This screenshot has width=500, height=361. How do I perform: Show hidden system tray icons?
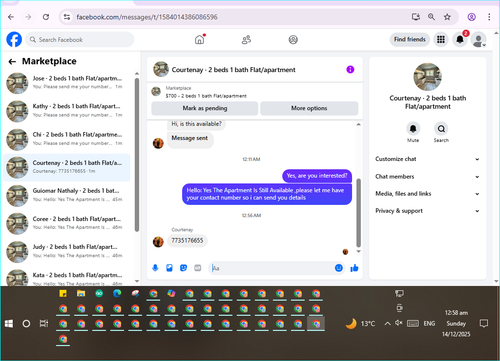click(x=387, y=323)
